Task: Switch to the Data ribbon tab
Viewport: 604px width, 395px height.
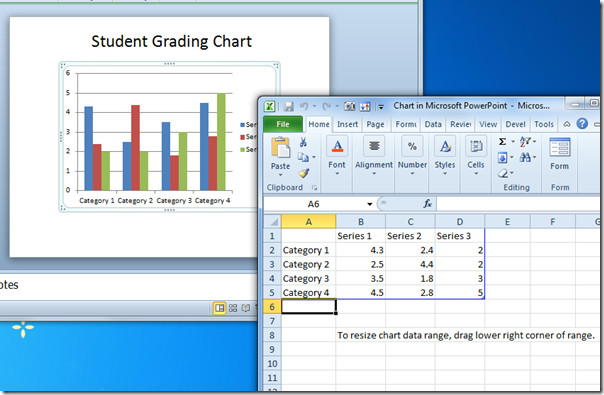Action: pyautogui.click(x=433, y=124)
